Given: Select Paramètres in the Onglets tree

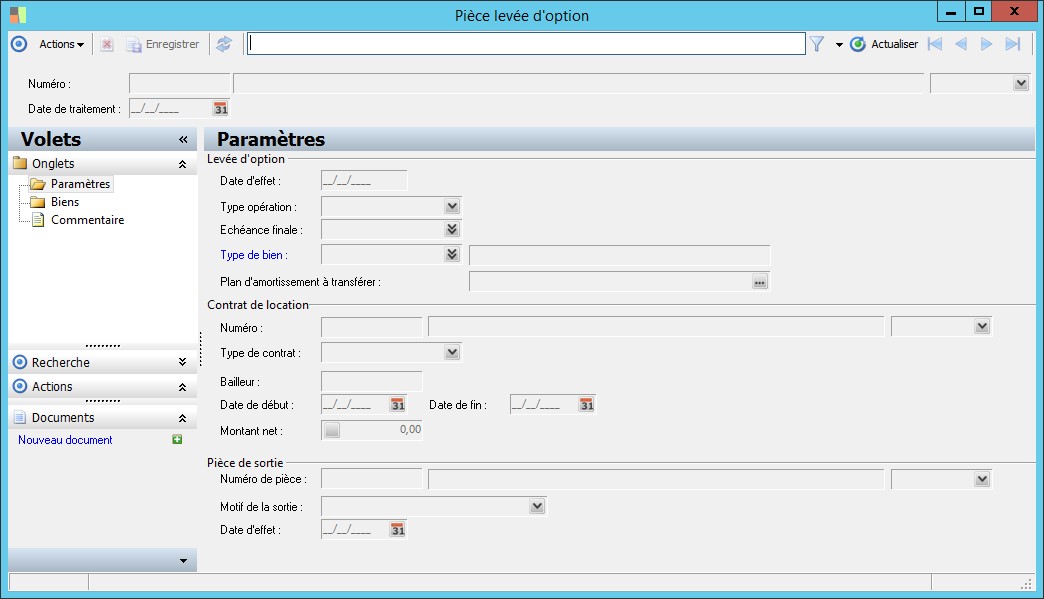Looking at the screenshot, I should tap(80, 184).
